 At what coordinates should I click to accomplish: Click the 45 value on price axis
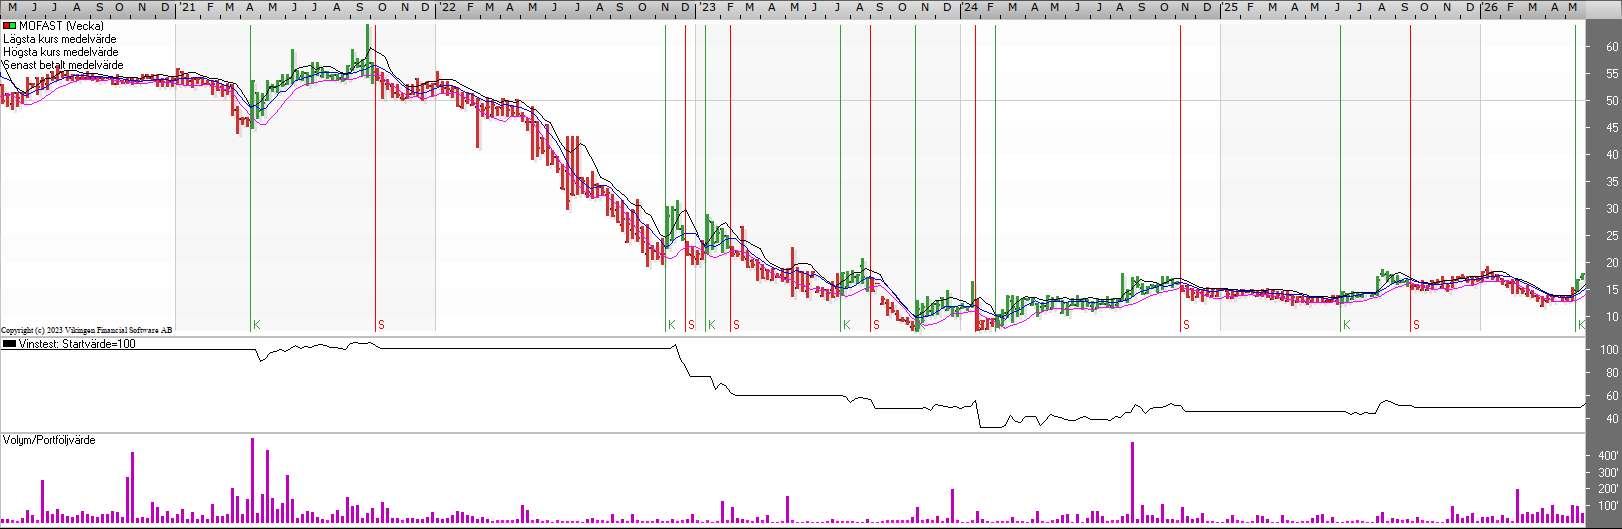tap(1613, 128)
